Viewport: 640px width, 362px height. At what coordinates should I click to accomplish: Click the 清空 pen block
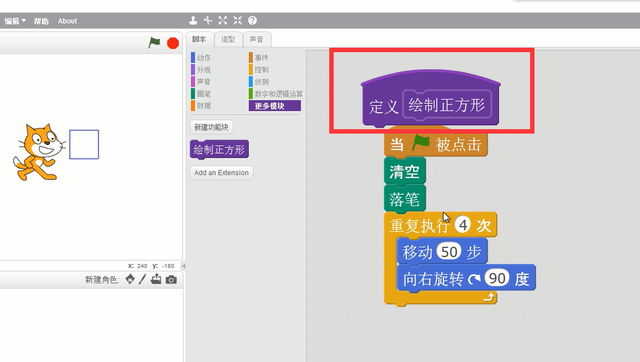point(404,171)
